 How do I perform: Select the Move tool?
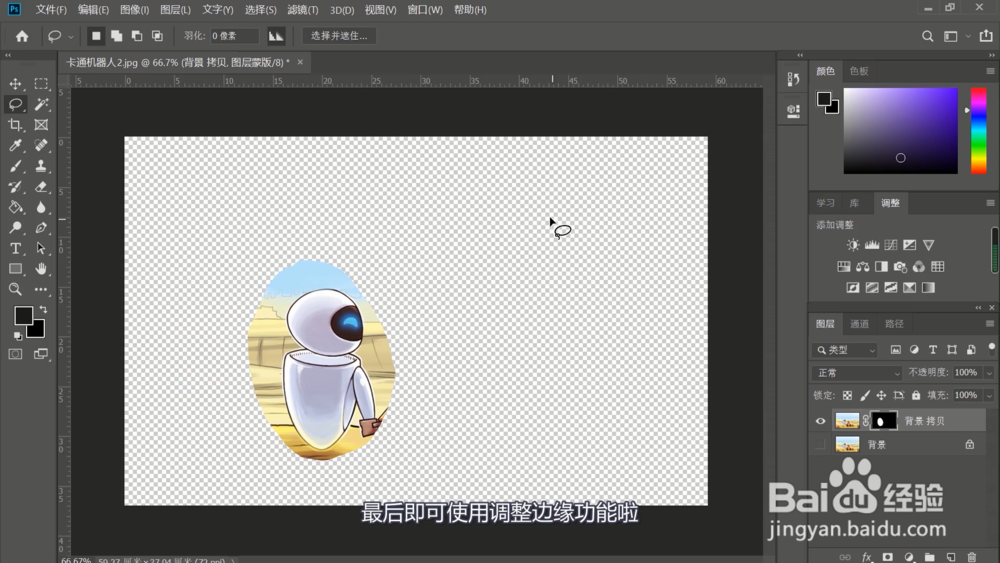coord(15,84)
